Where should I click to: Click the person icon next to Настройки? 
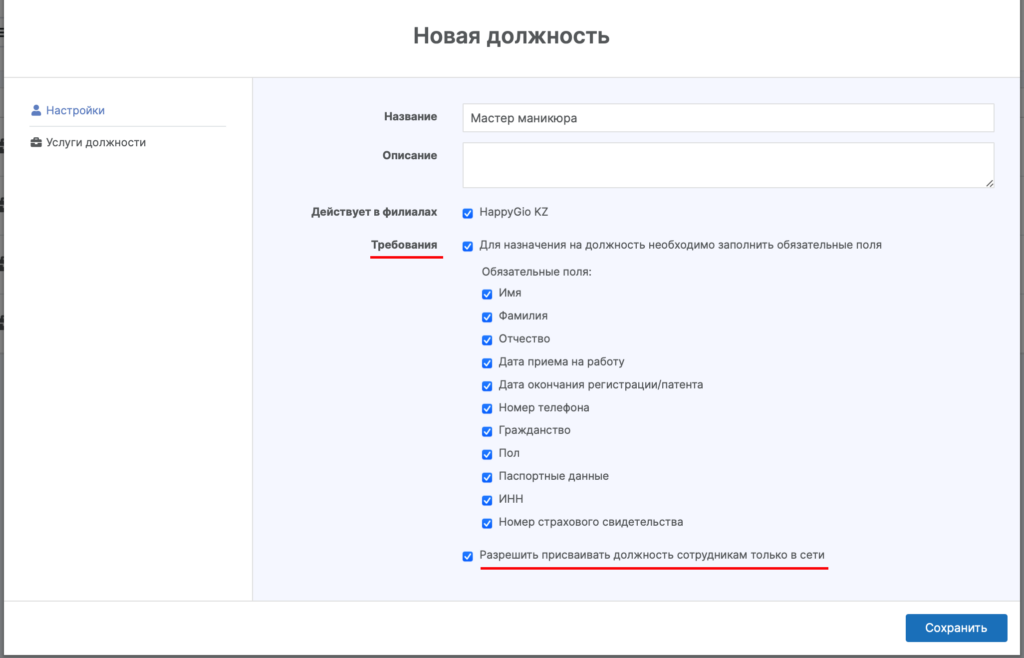37,111
